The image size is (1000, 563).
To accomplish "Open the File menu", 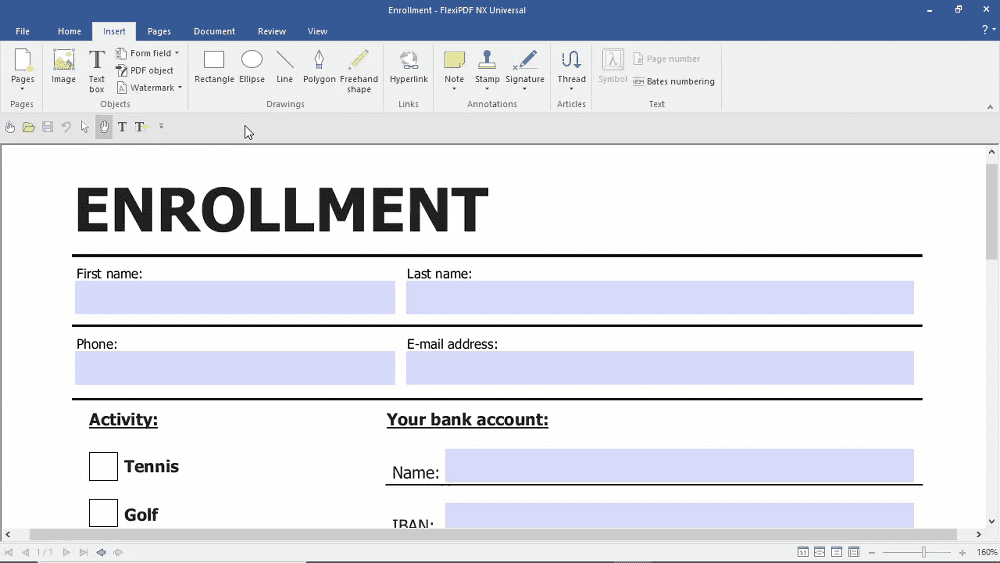I will pyautogui.click(x=22, y=31).
